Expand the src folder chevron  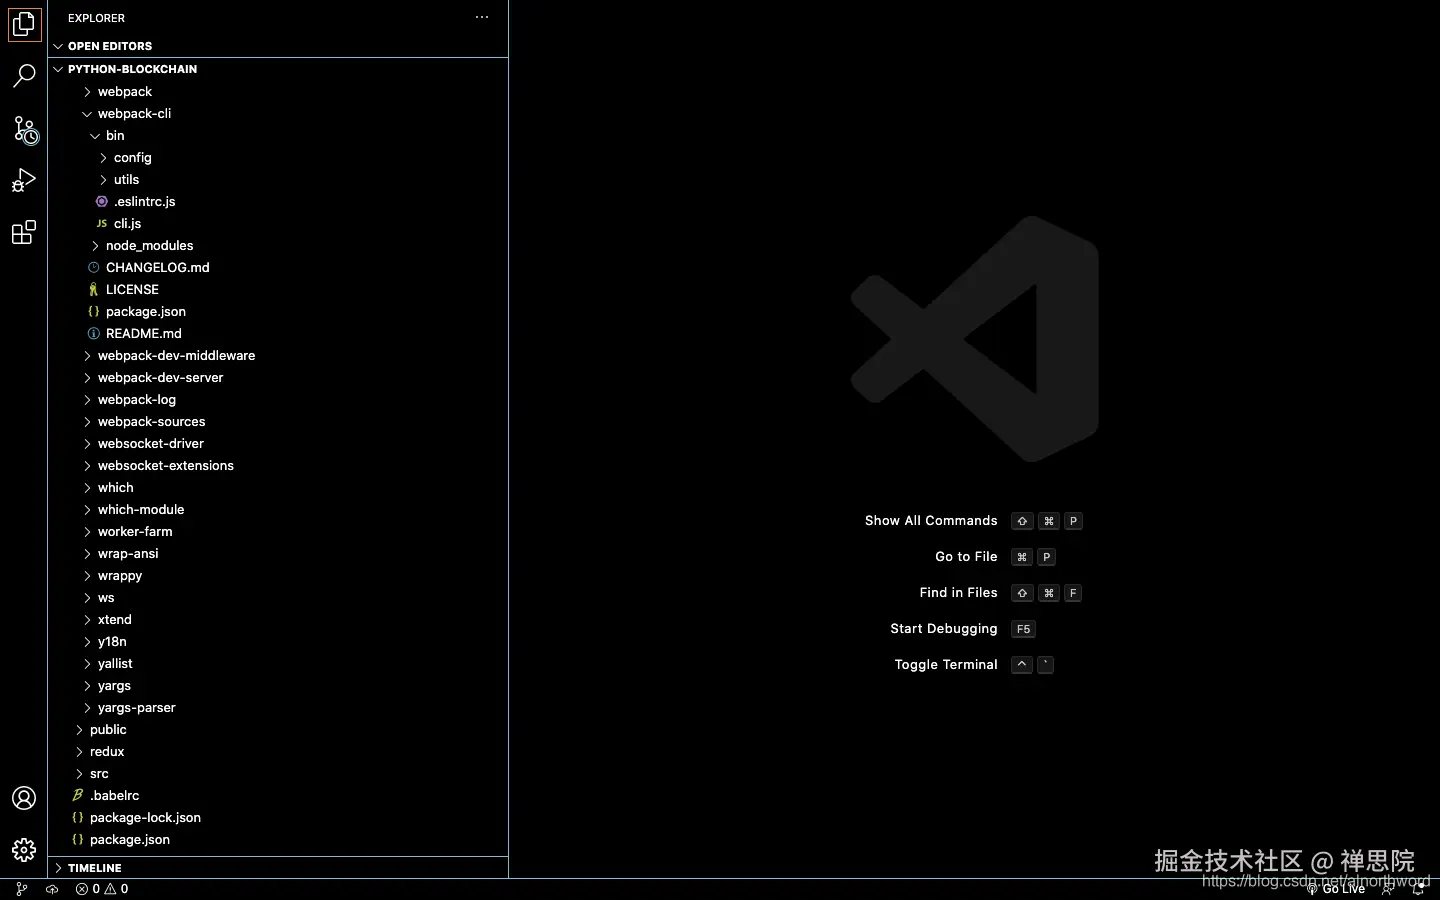(79, 773)
